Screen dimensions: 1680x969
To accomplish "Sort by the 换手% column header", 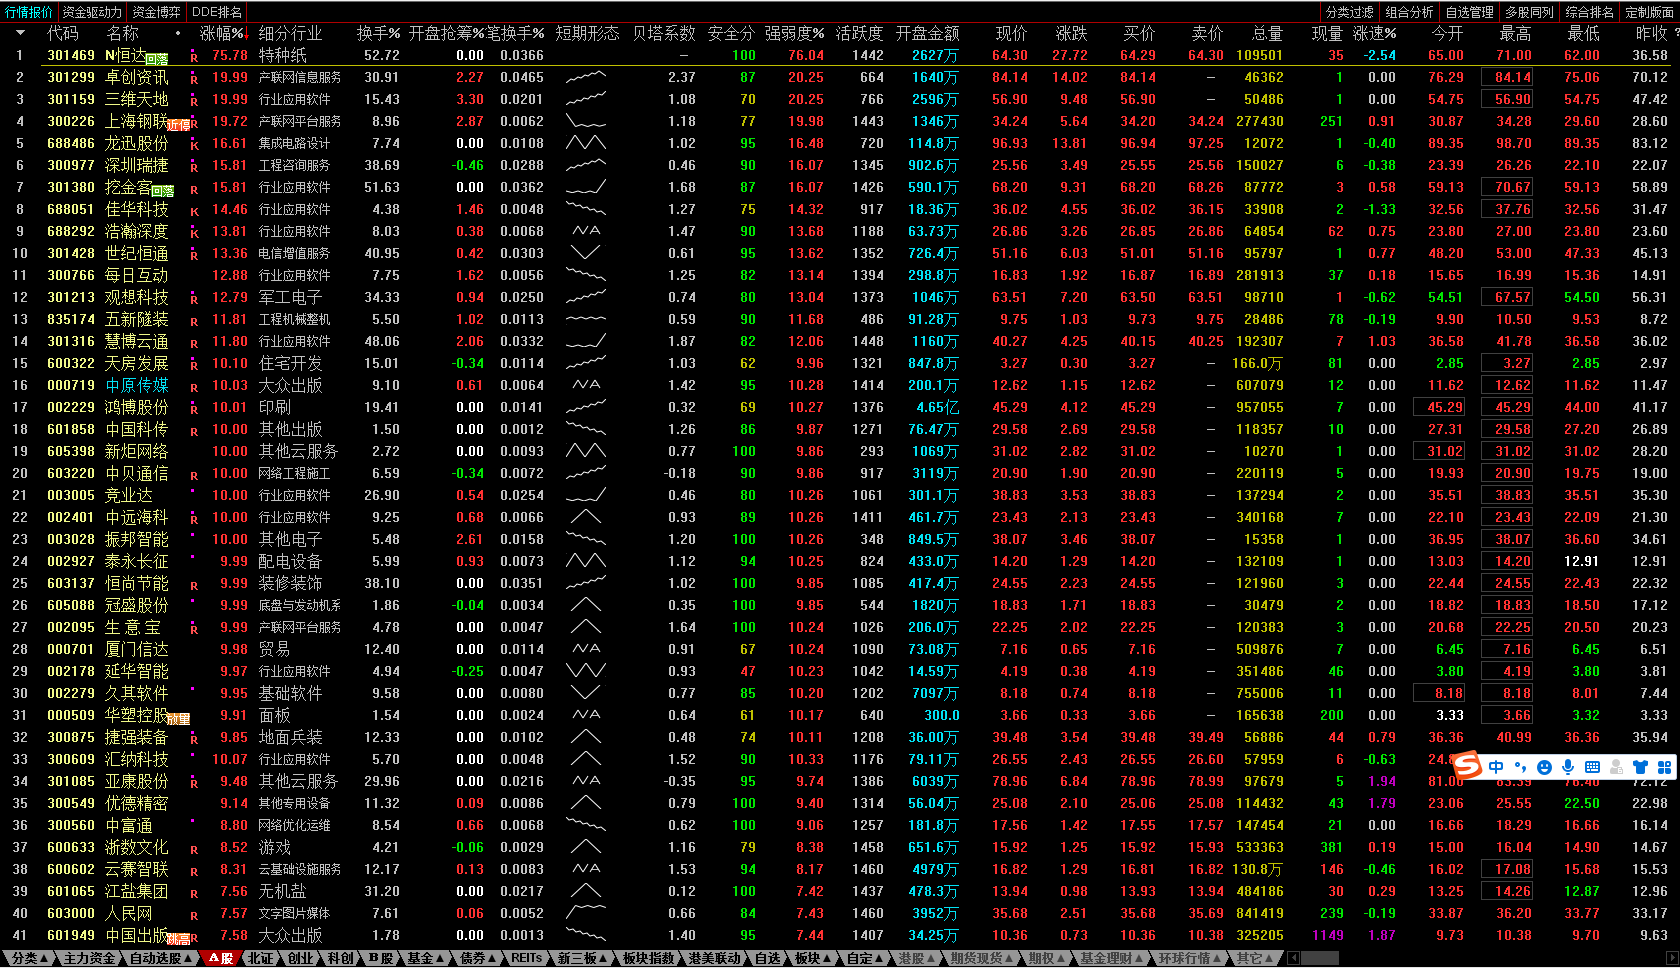I will point(378,33).
